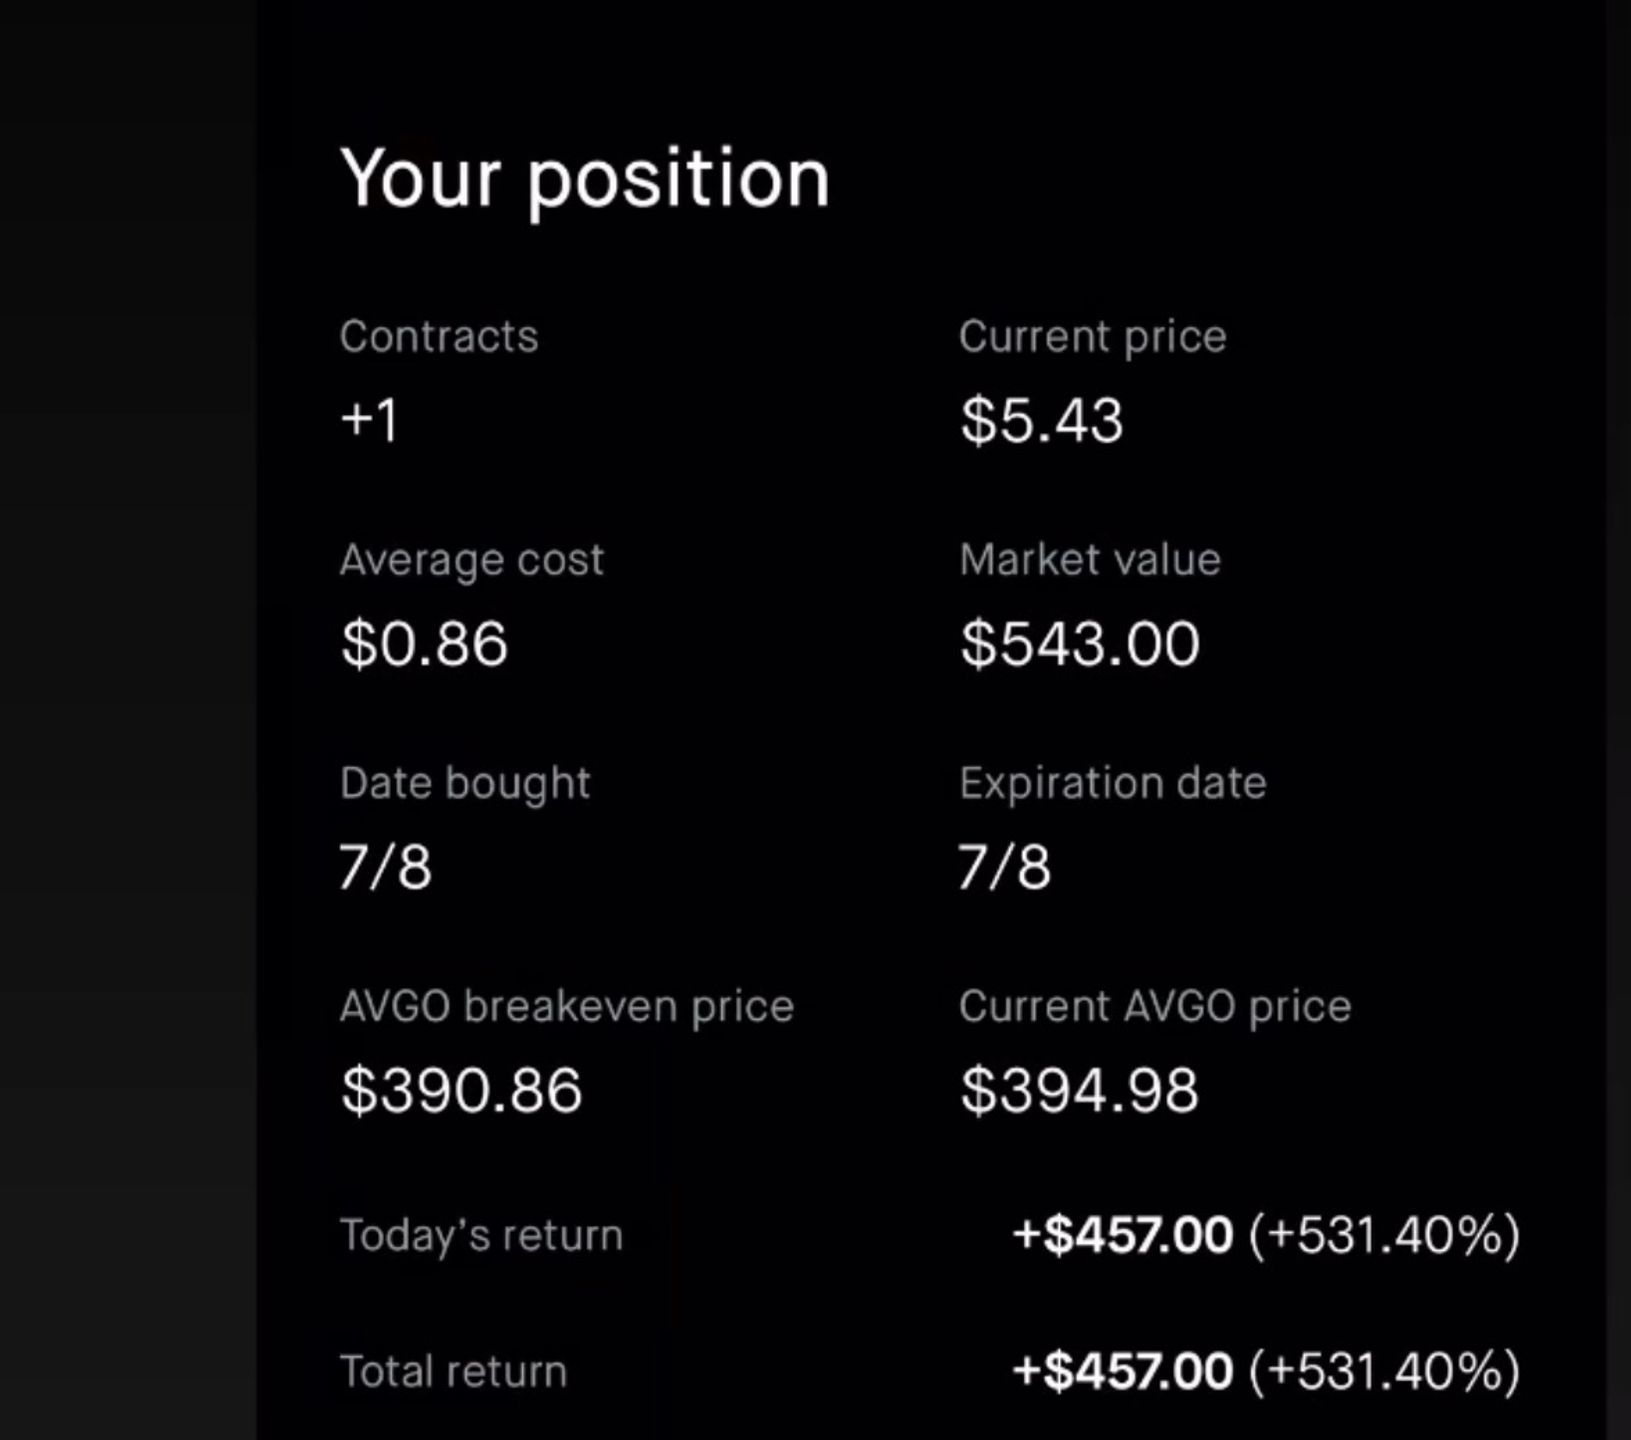Click the +1 contracts value
This screenshot has height=1440, width=1631.
[370, 419]
